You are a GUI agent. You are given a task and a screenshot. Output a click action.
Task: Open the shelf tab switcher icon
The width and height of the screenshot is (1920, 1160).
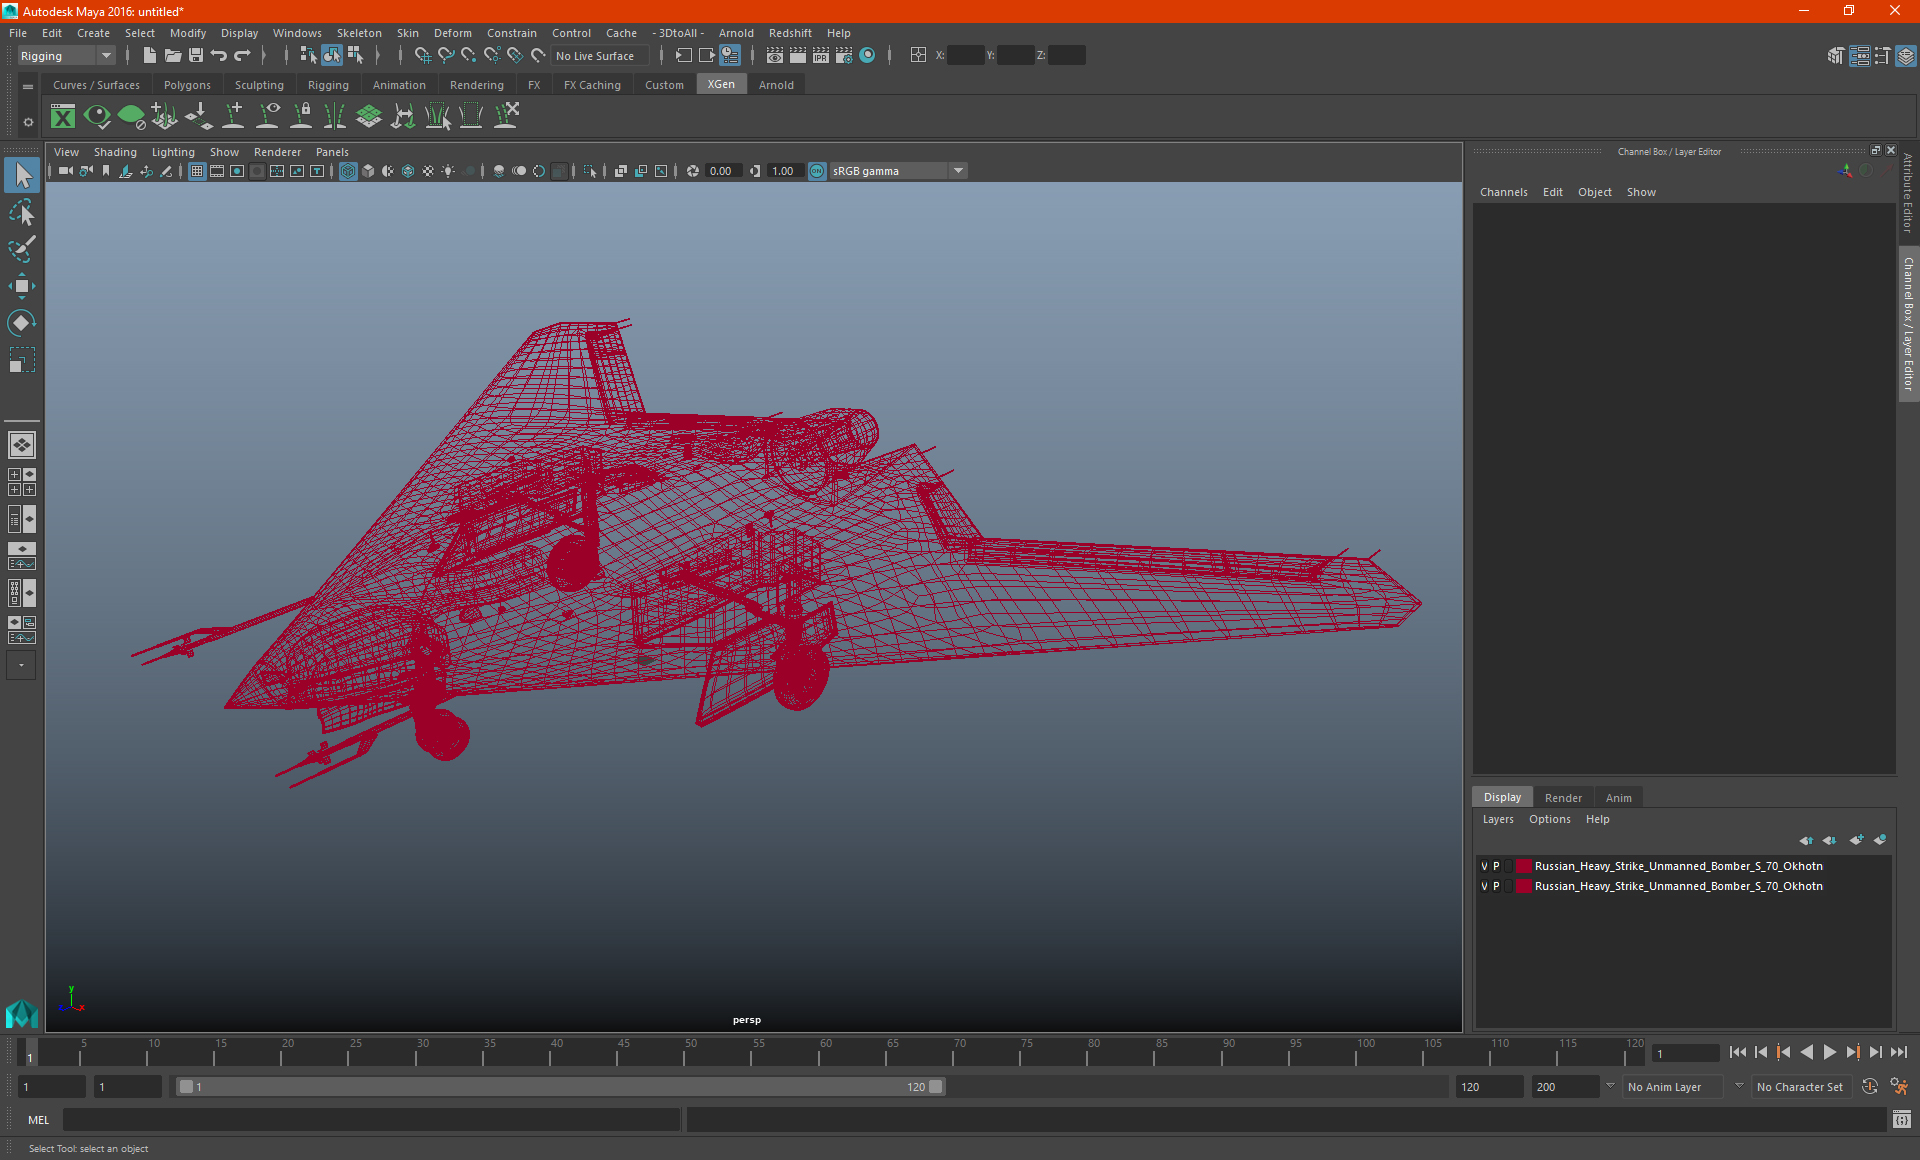tap(28, 87)
